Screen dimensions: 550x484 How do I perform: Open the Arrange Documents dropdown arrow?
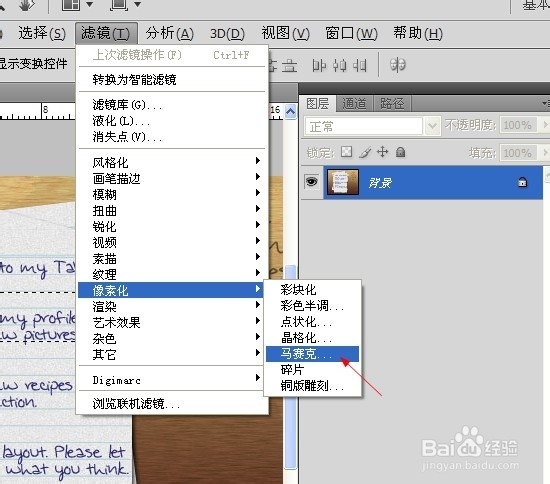[x=90, y=5]
